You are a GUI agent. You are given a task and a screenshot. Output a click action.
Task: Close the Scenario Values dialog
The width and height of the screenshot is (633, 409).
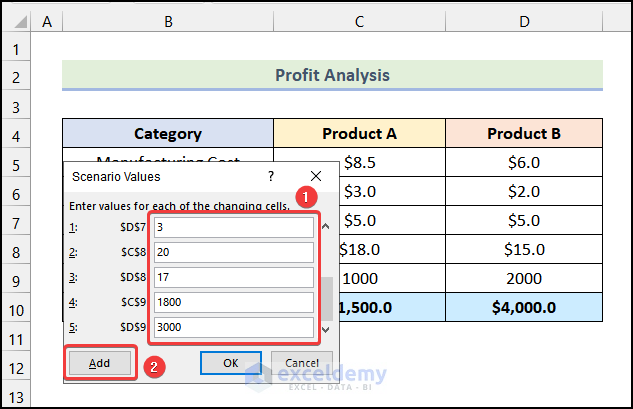316,176
